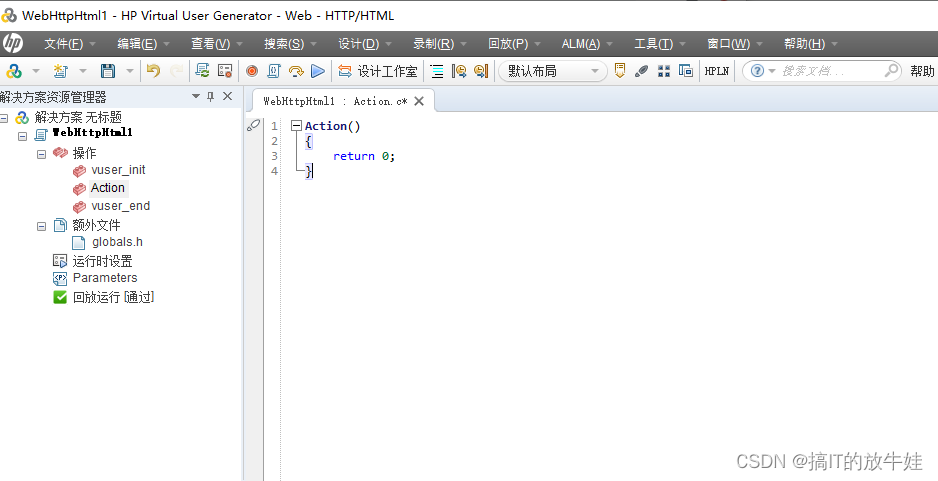Click the second clock-and-arrow icon left of 默认布局
Image resolution: width=938 pixels, height=481 pixels.
pos(481,71)
